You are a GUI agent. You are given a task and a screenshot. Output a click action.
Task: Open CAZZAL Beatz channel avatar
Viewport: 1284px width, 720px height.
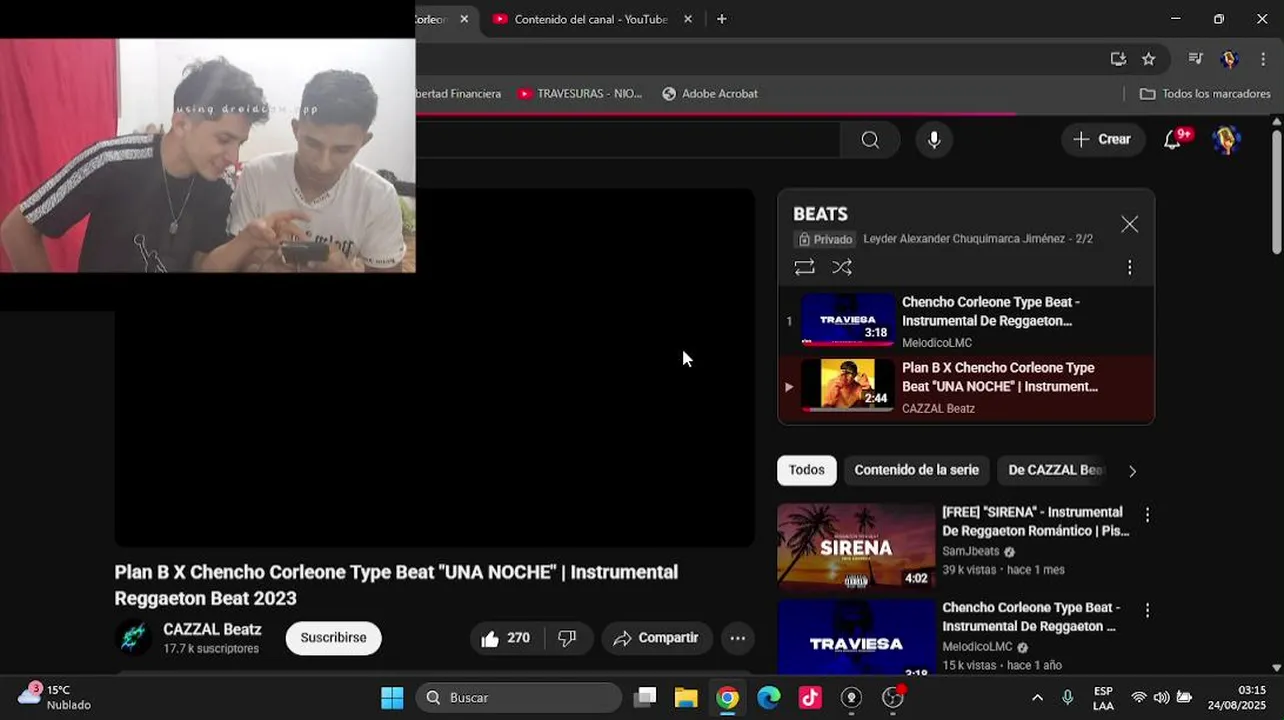tap(133, 637)
